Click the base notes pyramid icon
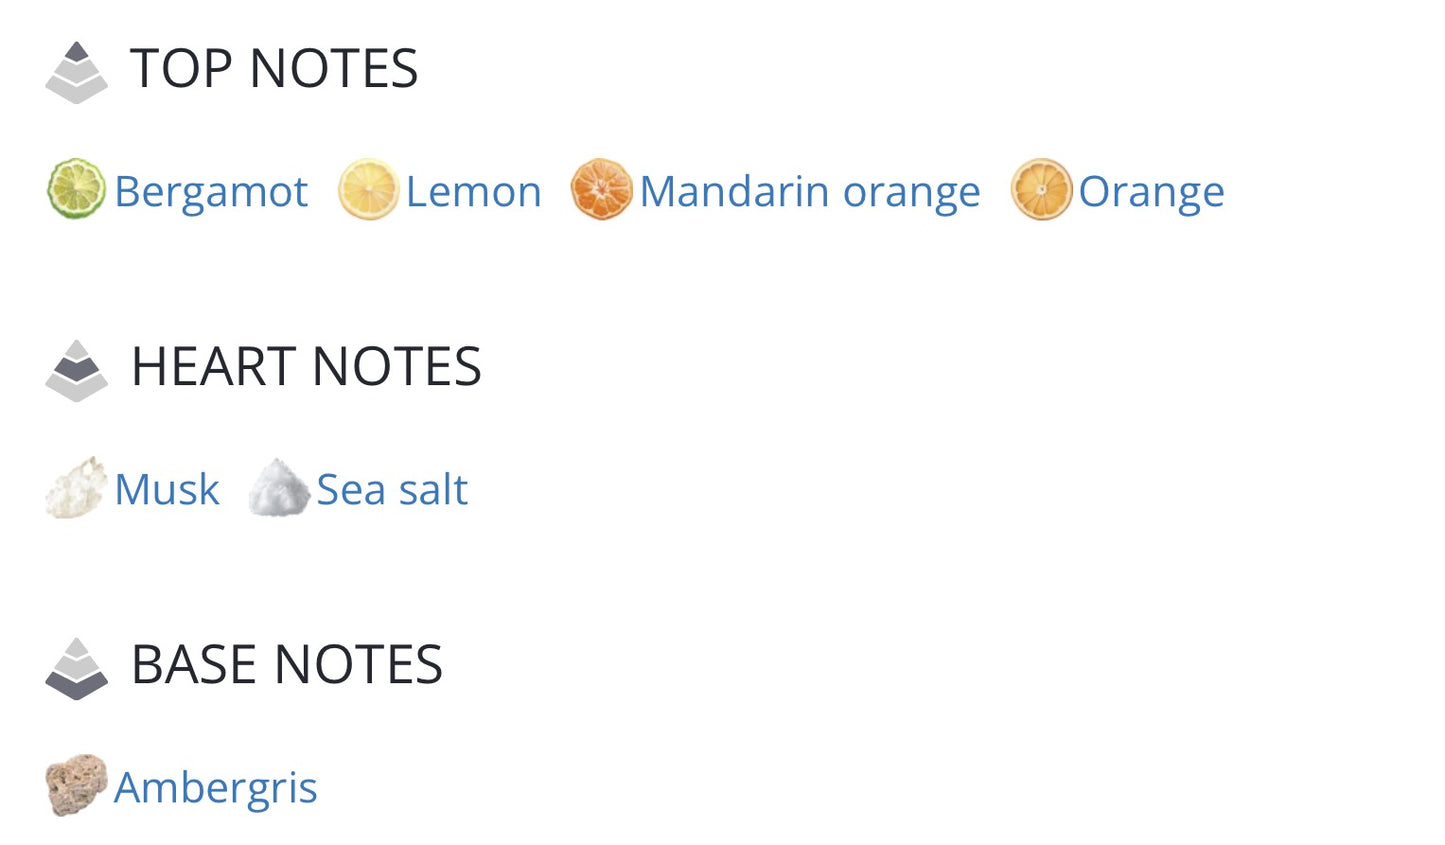 (x=76, y=669)
